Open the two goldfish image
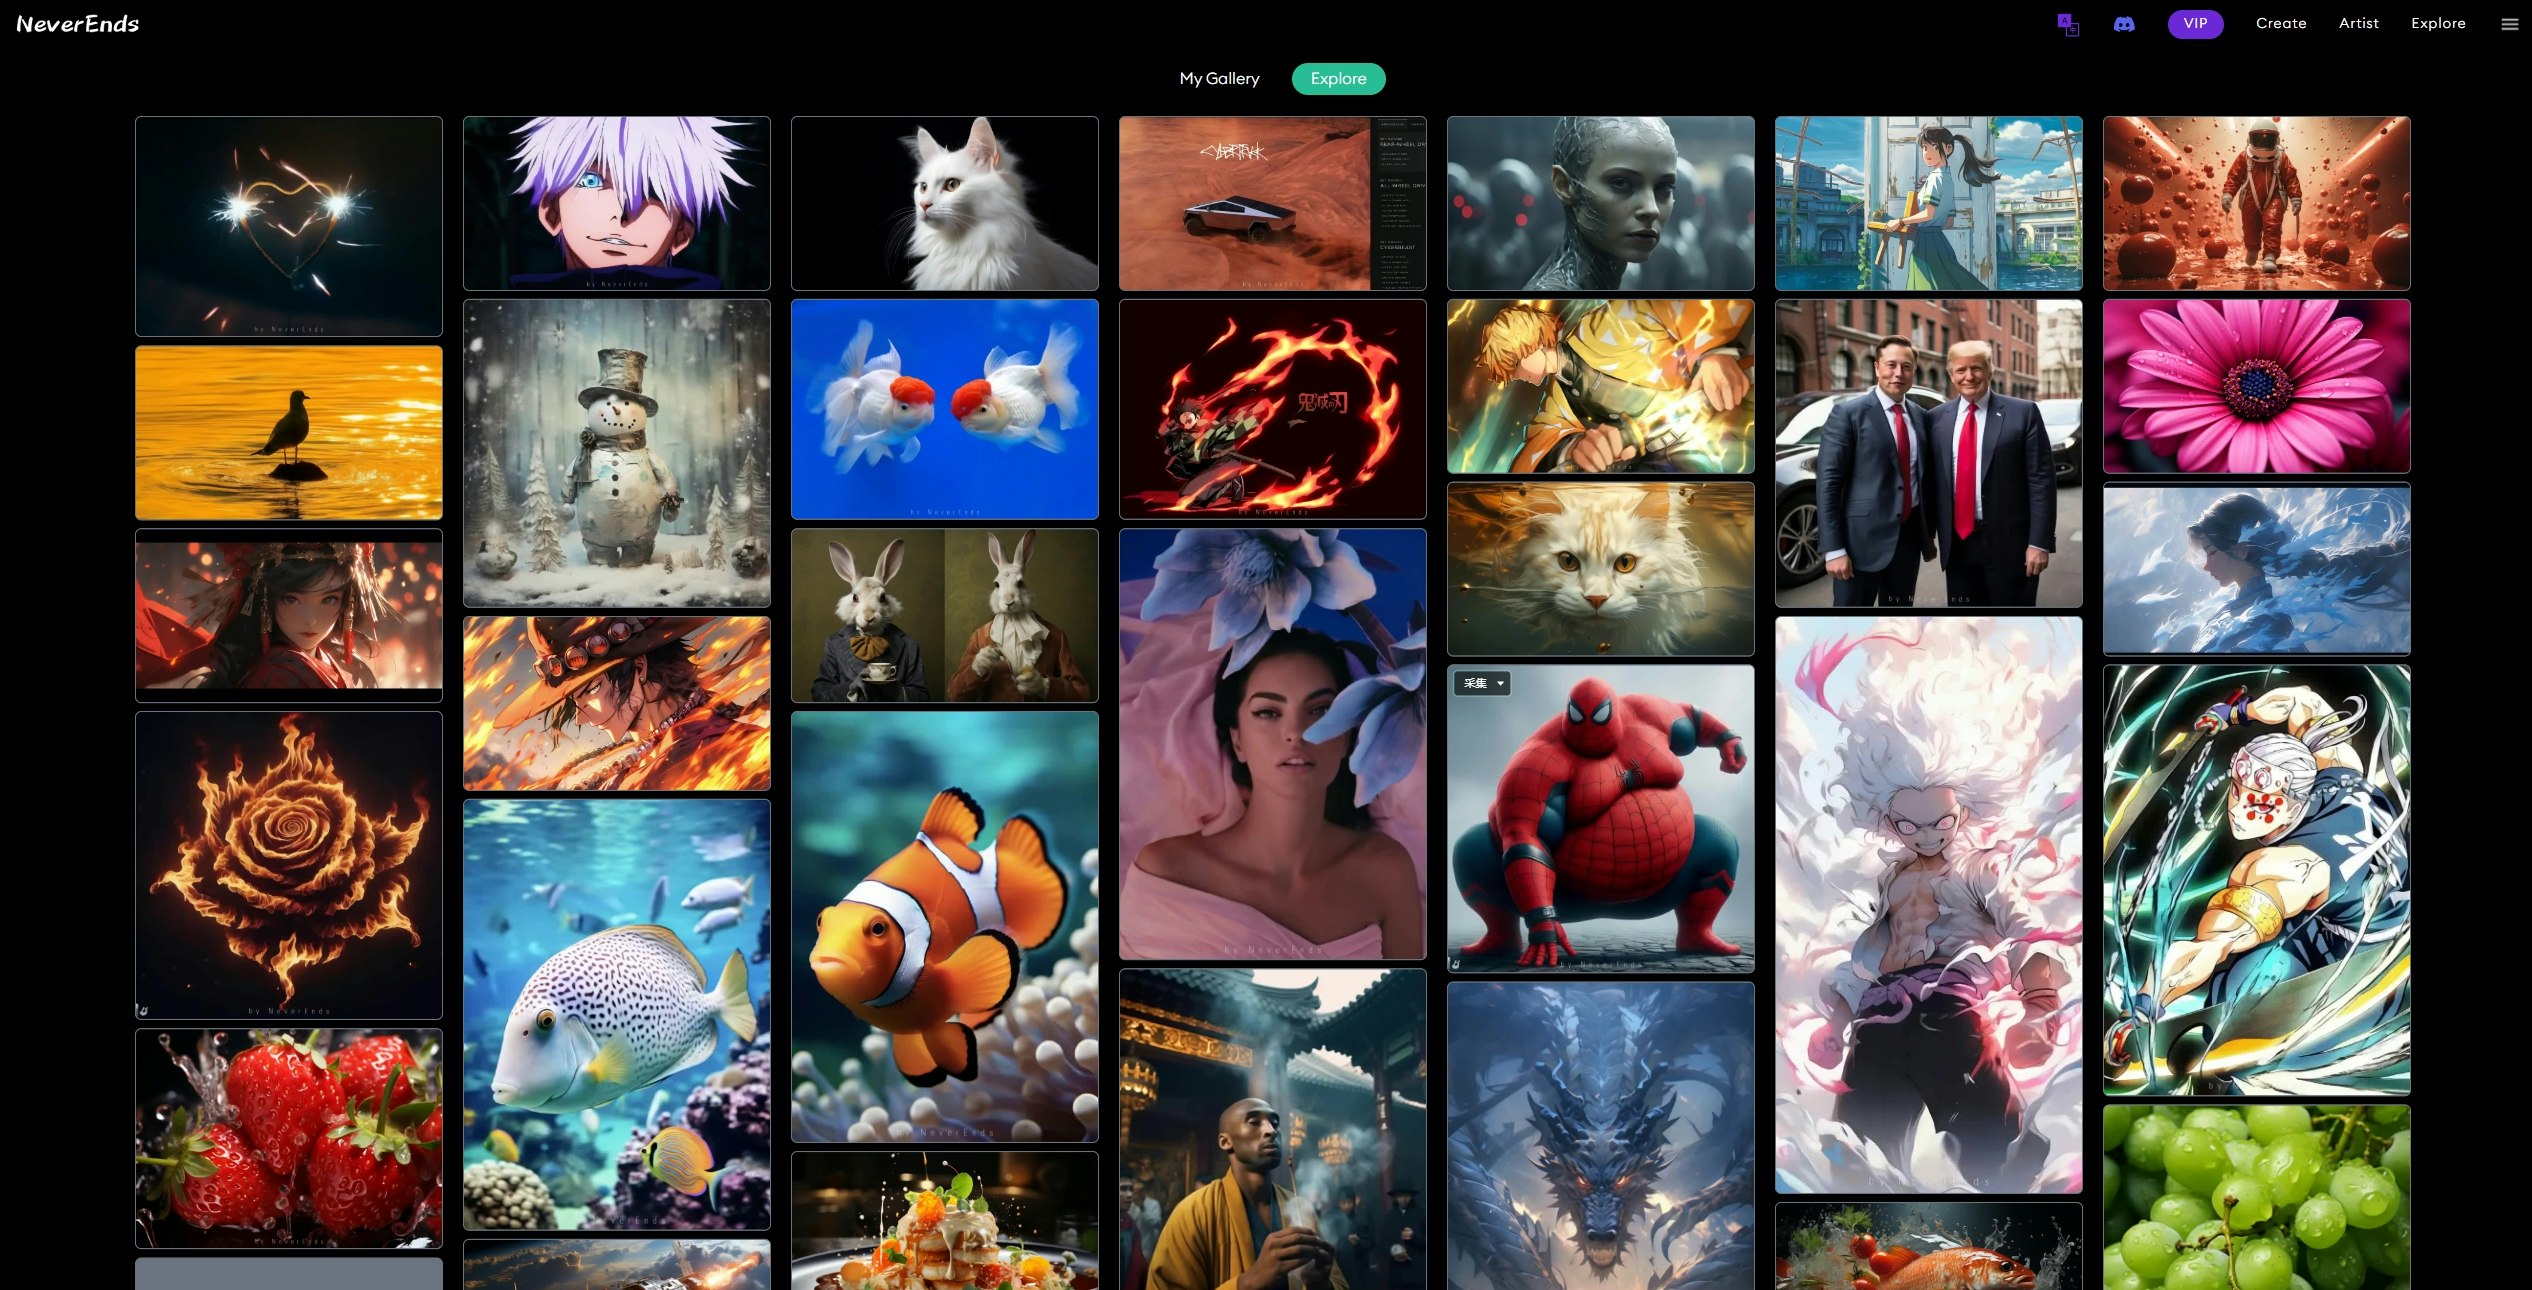The width and height of the screenshot is (2532, 1290). pyautogui.click(x=945, y=409)
